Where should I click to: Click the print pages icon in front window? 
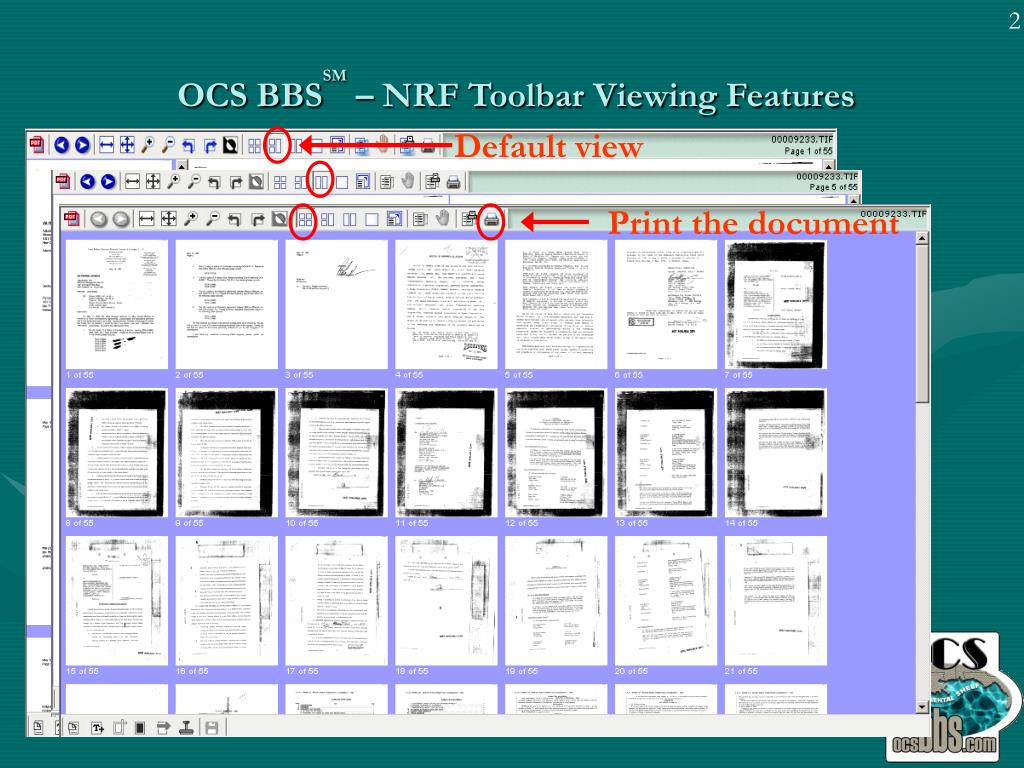[x=468, y=219]
